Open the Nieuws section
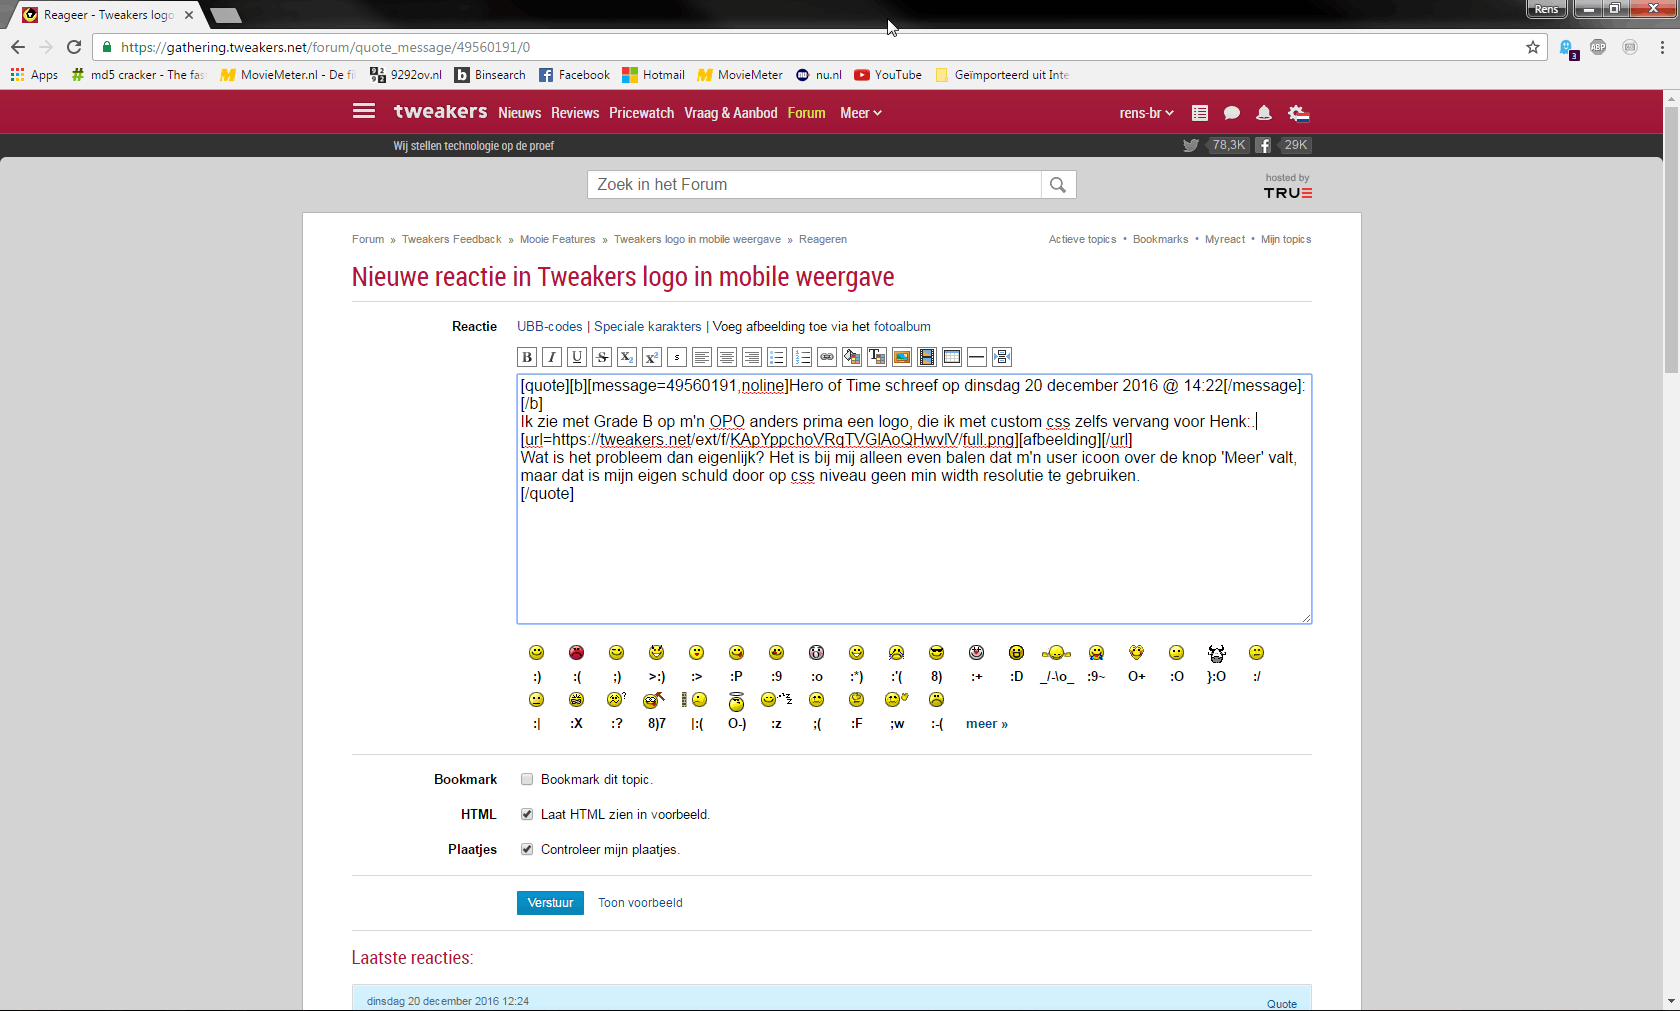The width and height of the screenshot is (1680, 1011). (x=520, y=113)
